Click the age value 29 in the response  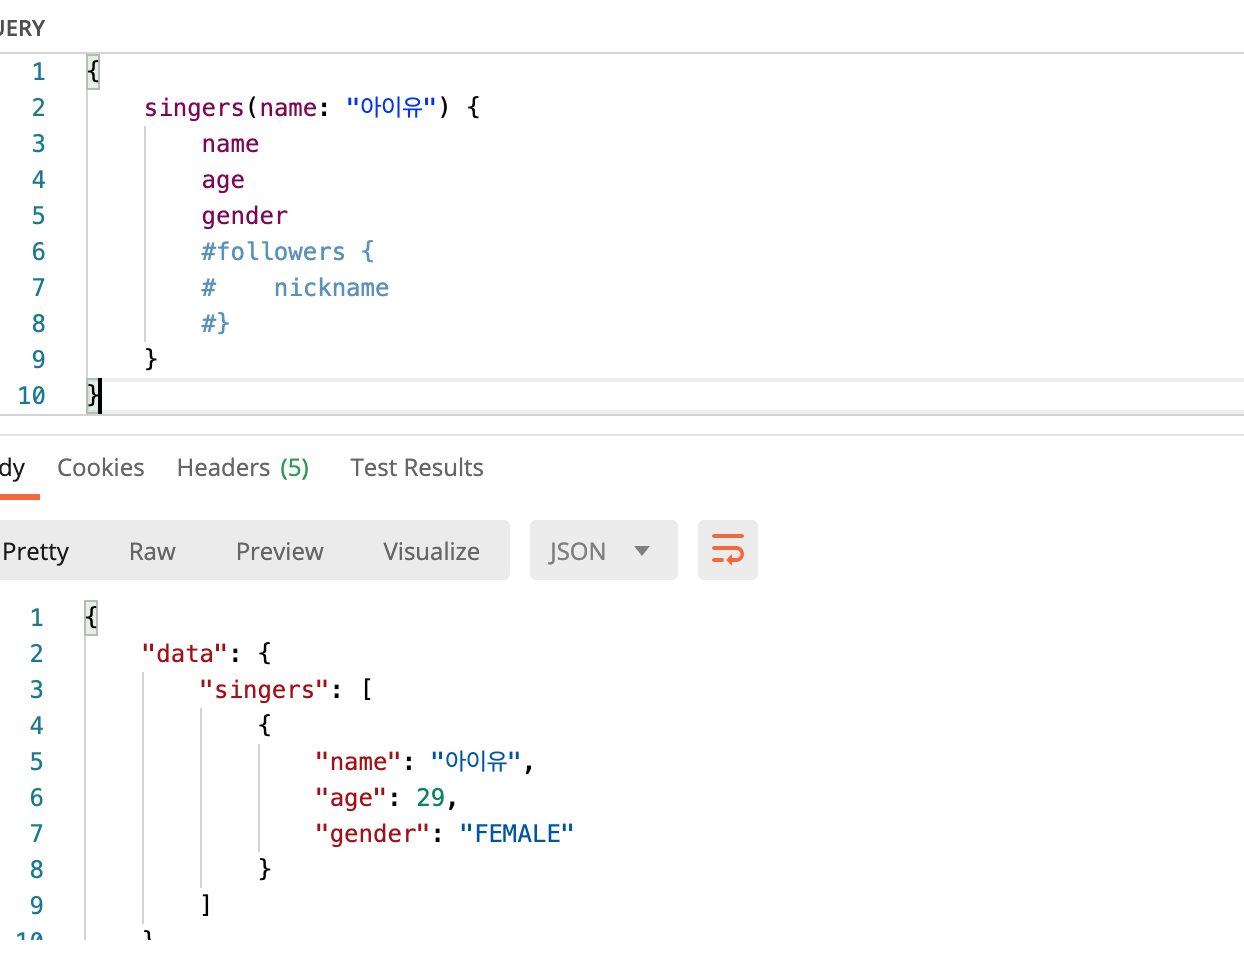(431, 798)
